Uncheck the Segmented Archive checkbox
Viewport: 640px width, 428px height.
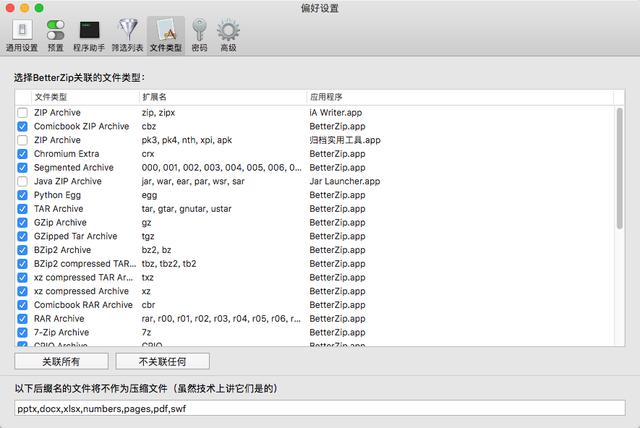[x=22, y=168]
